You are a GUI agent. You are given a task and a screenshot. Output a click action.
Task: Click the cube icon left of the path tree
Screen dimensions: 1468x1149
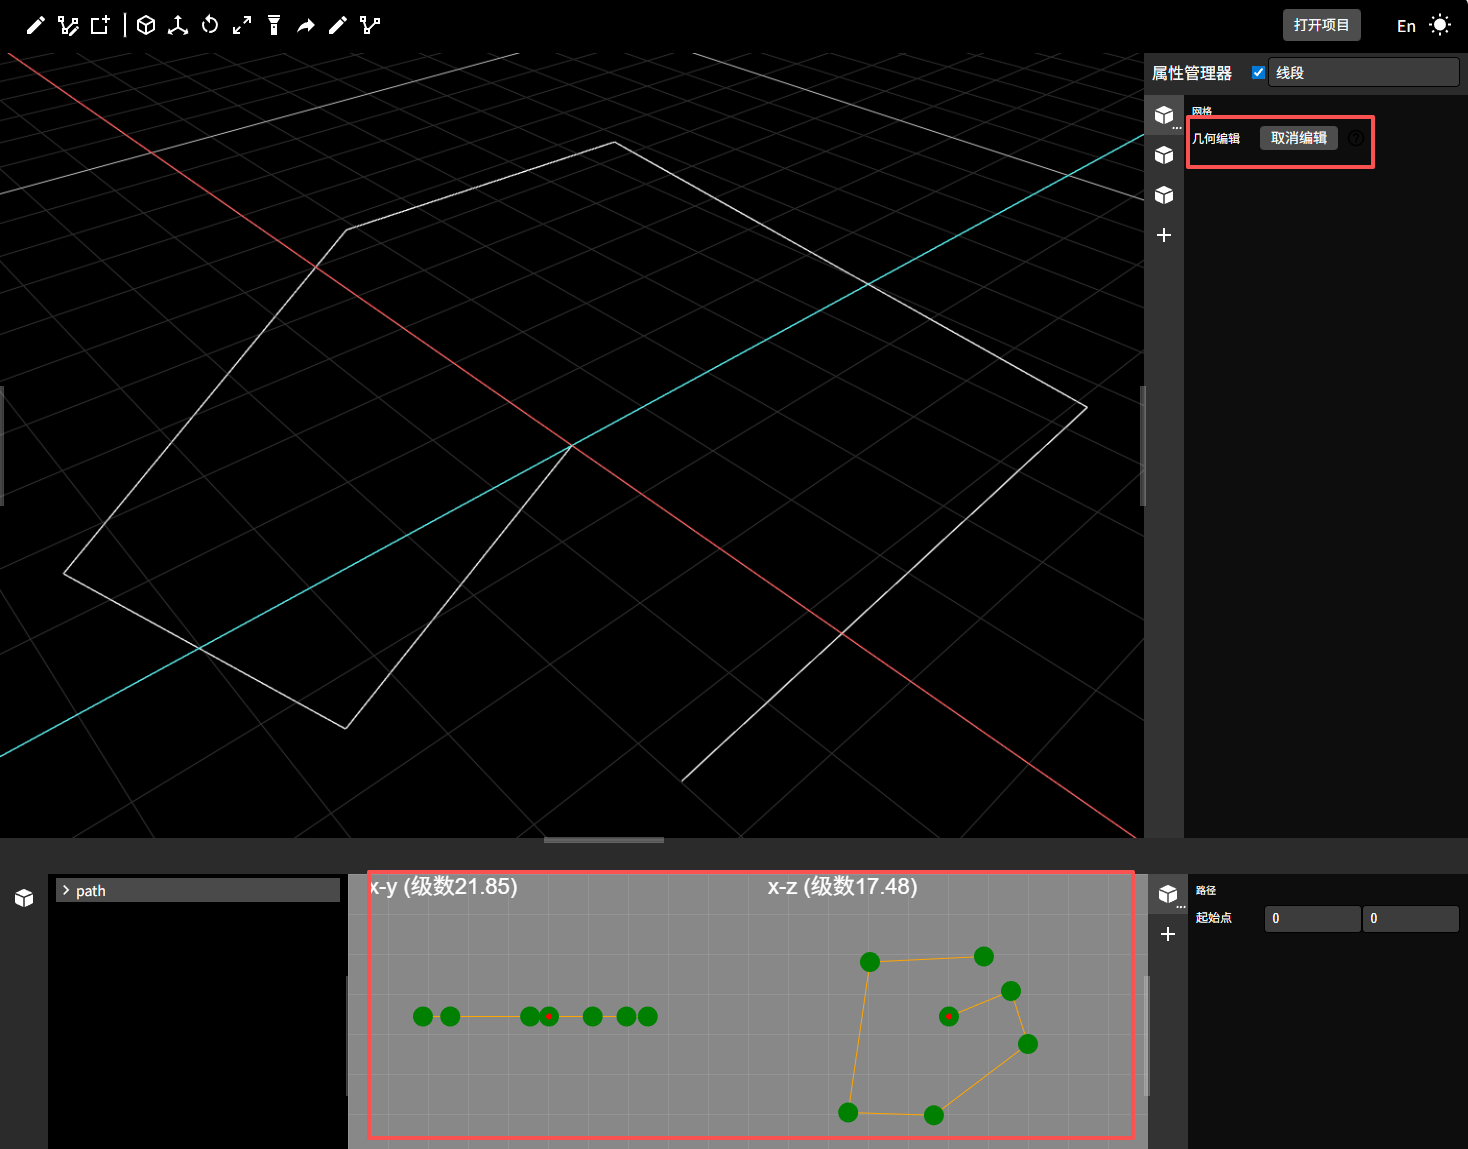coord(24,898)
